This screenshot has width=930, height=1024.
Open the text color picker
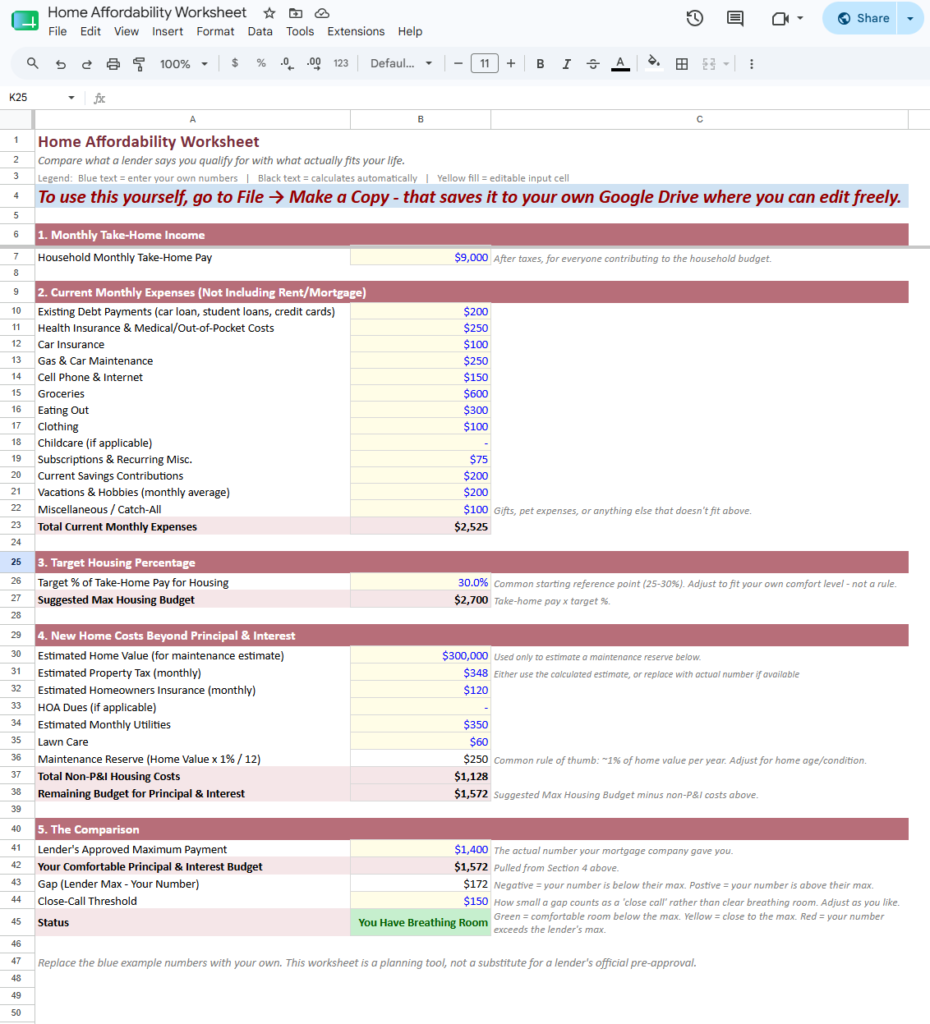(620, 64)
